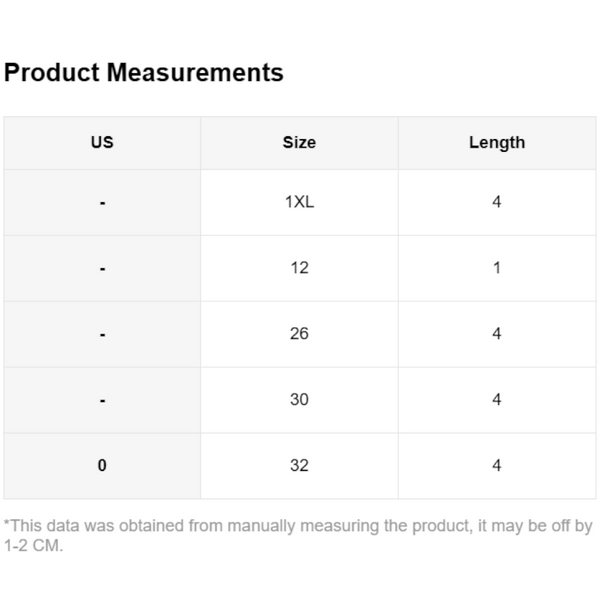Screen dimensions: 600x600
Task: Click the US value 0 cell
Action: point(102,466)
